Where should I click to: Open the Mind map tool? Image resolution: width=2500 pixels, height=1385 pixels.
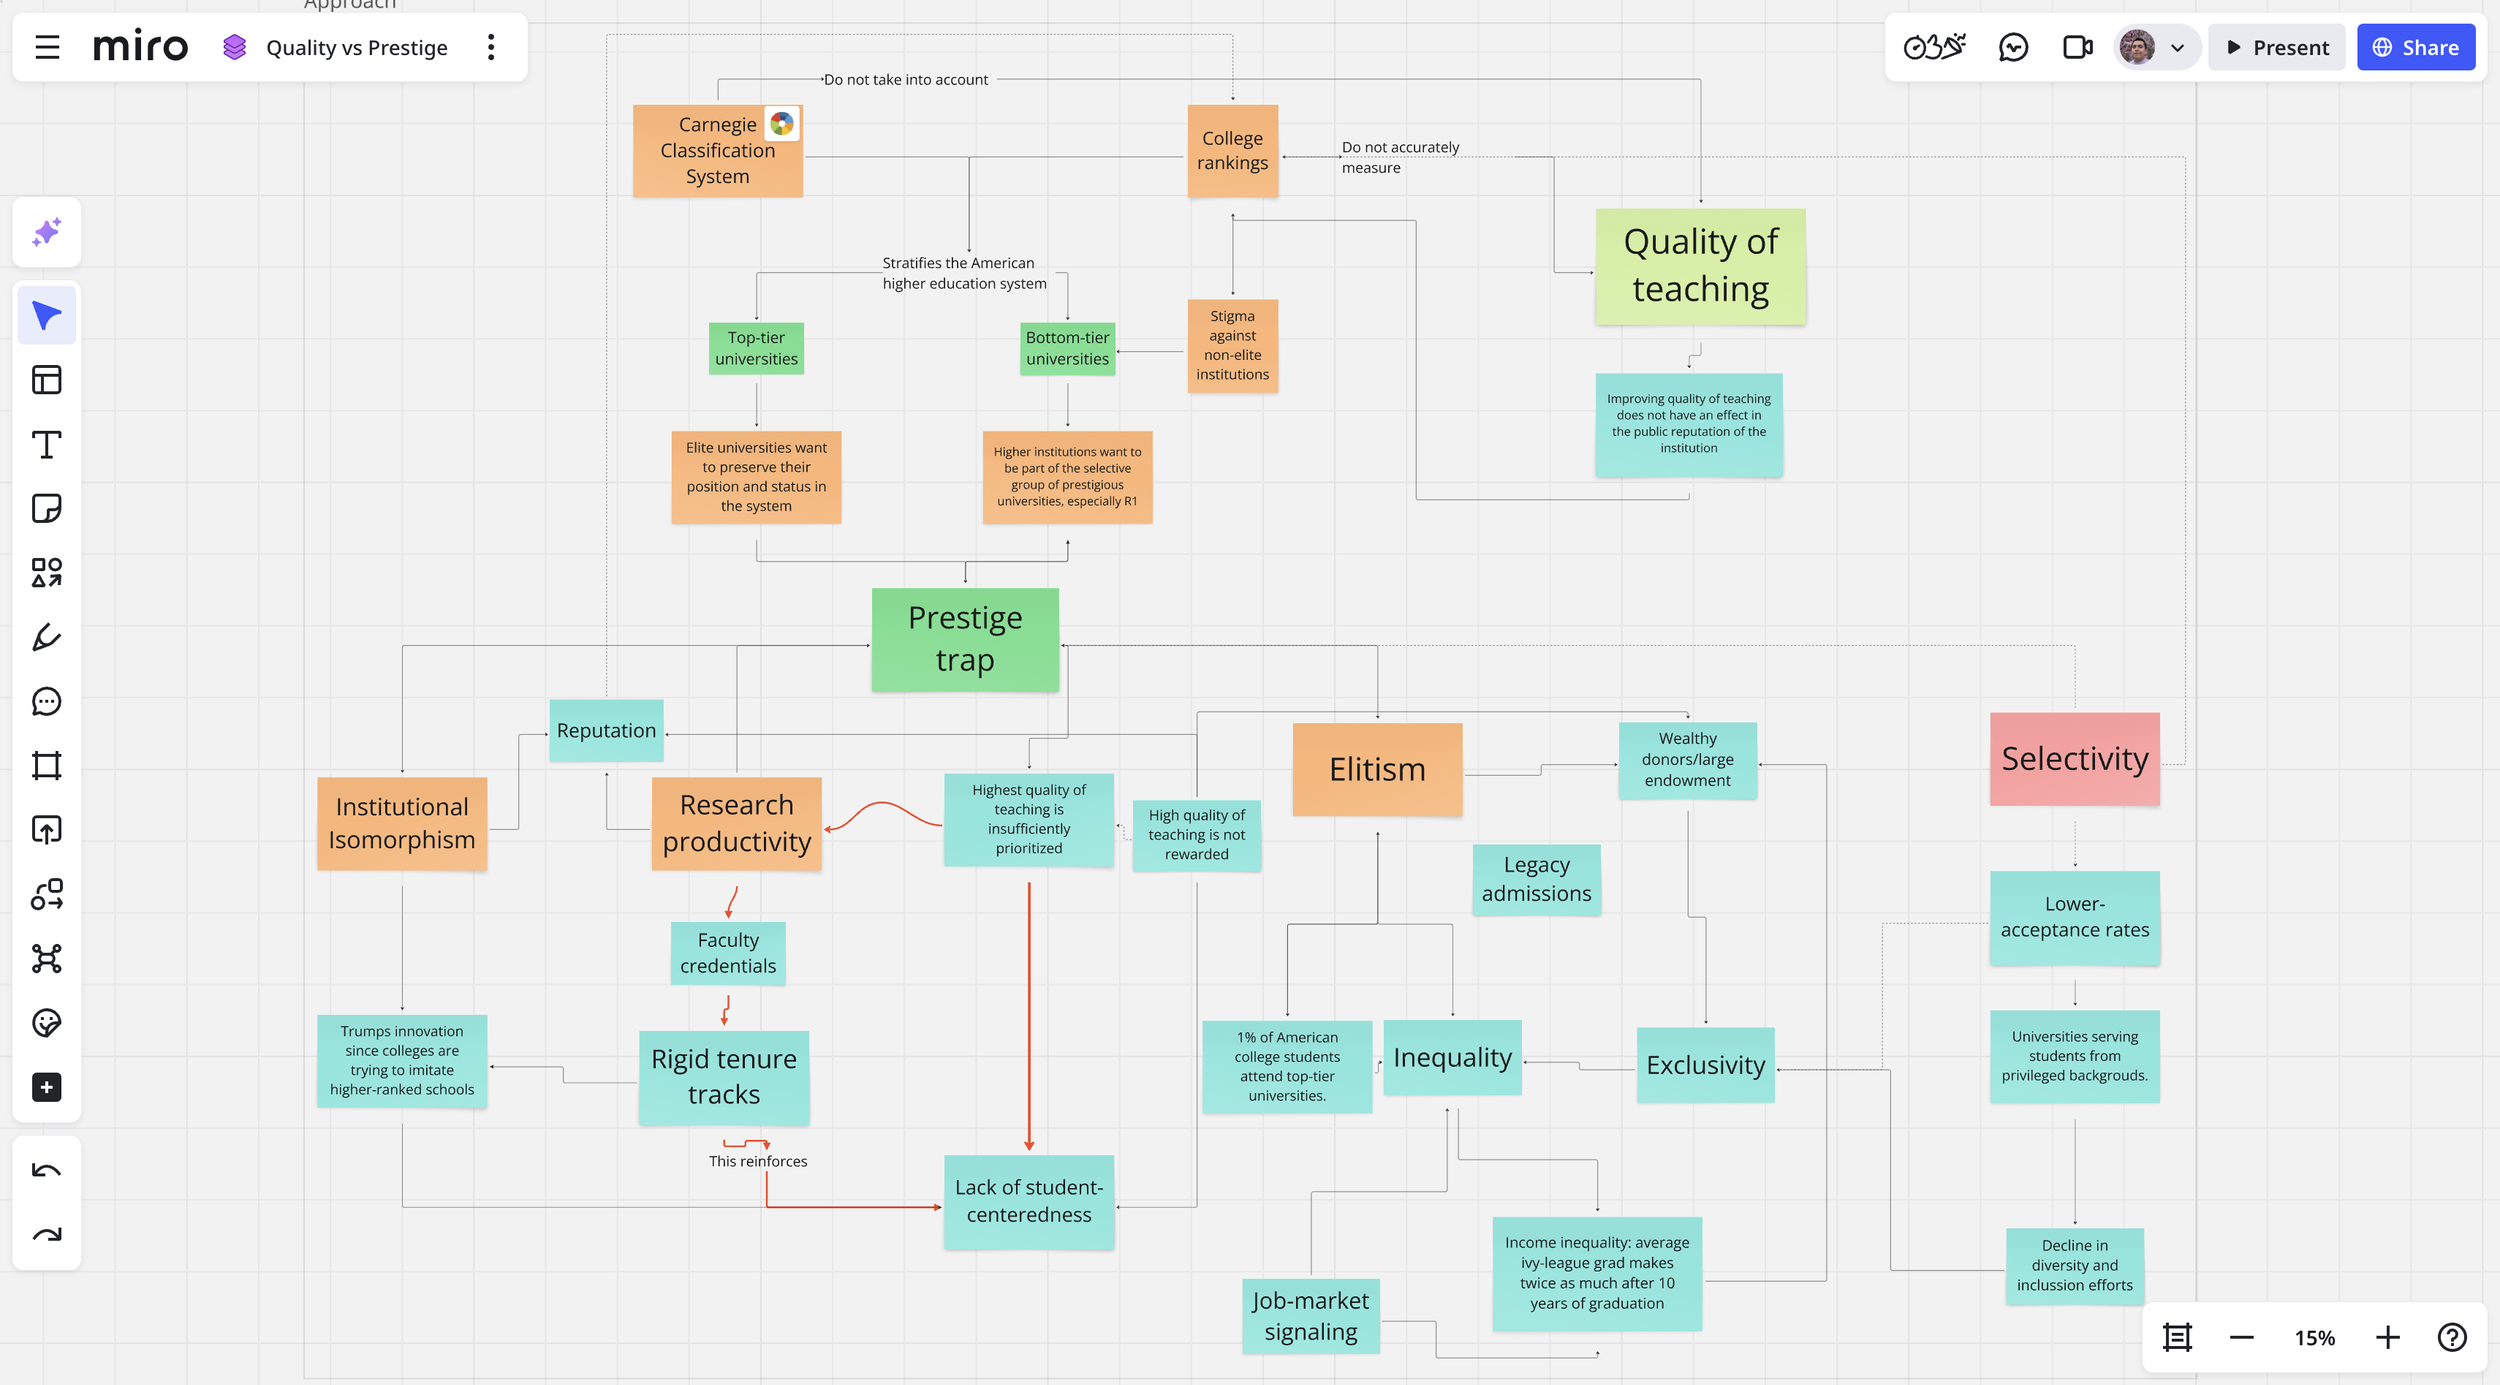[x=46, y=958]
